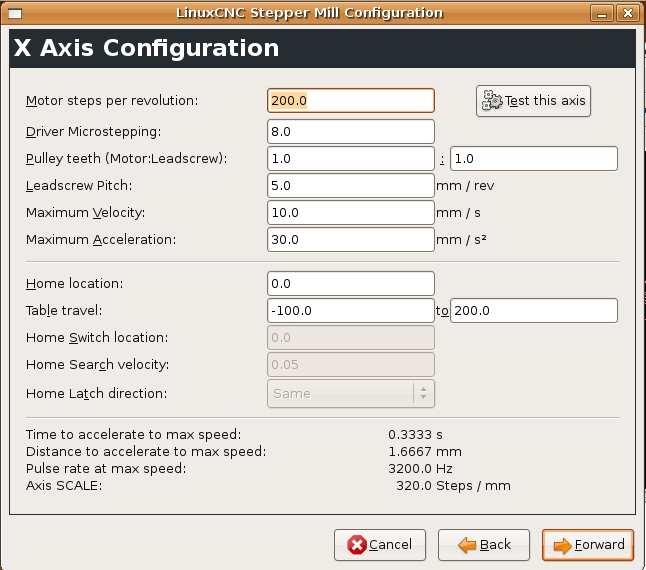The width and height of the screenshot is (646, 570).
Task: Select the 3200.0 Hz pulse rate value
Action: pyautogui.click(x=420, y=469)
